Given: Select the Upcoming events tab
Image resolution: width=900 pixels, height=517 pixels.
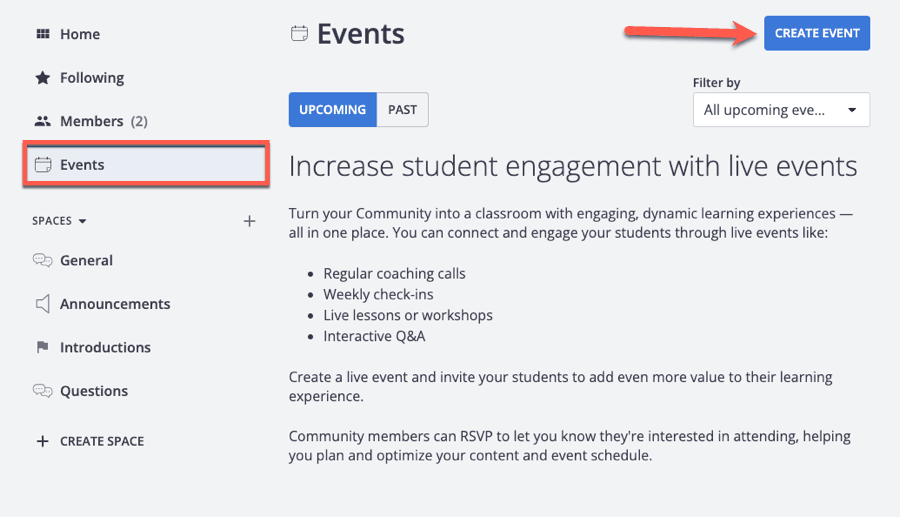Looking at the screenshot, I should 332,110.
